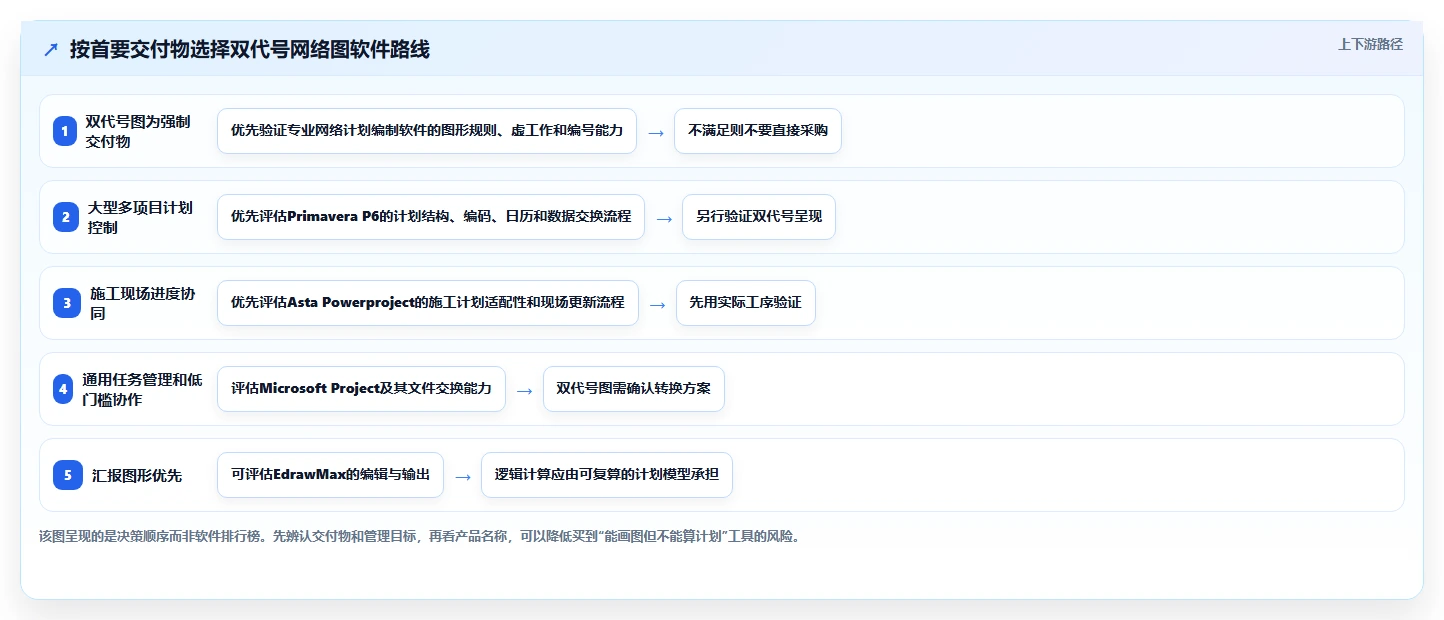Click the arrow before 另行验证双代号呈现

click(664, 218)
